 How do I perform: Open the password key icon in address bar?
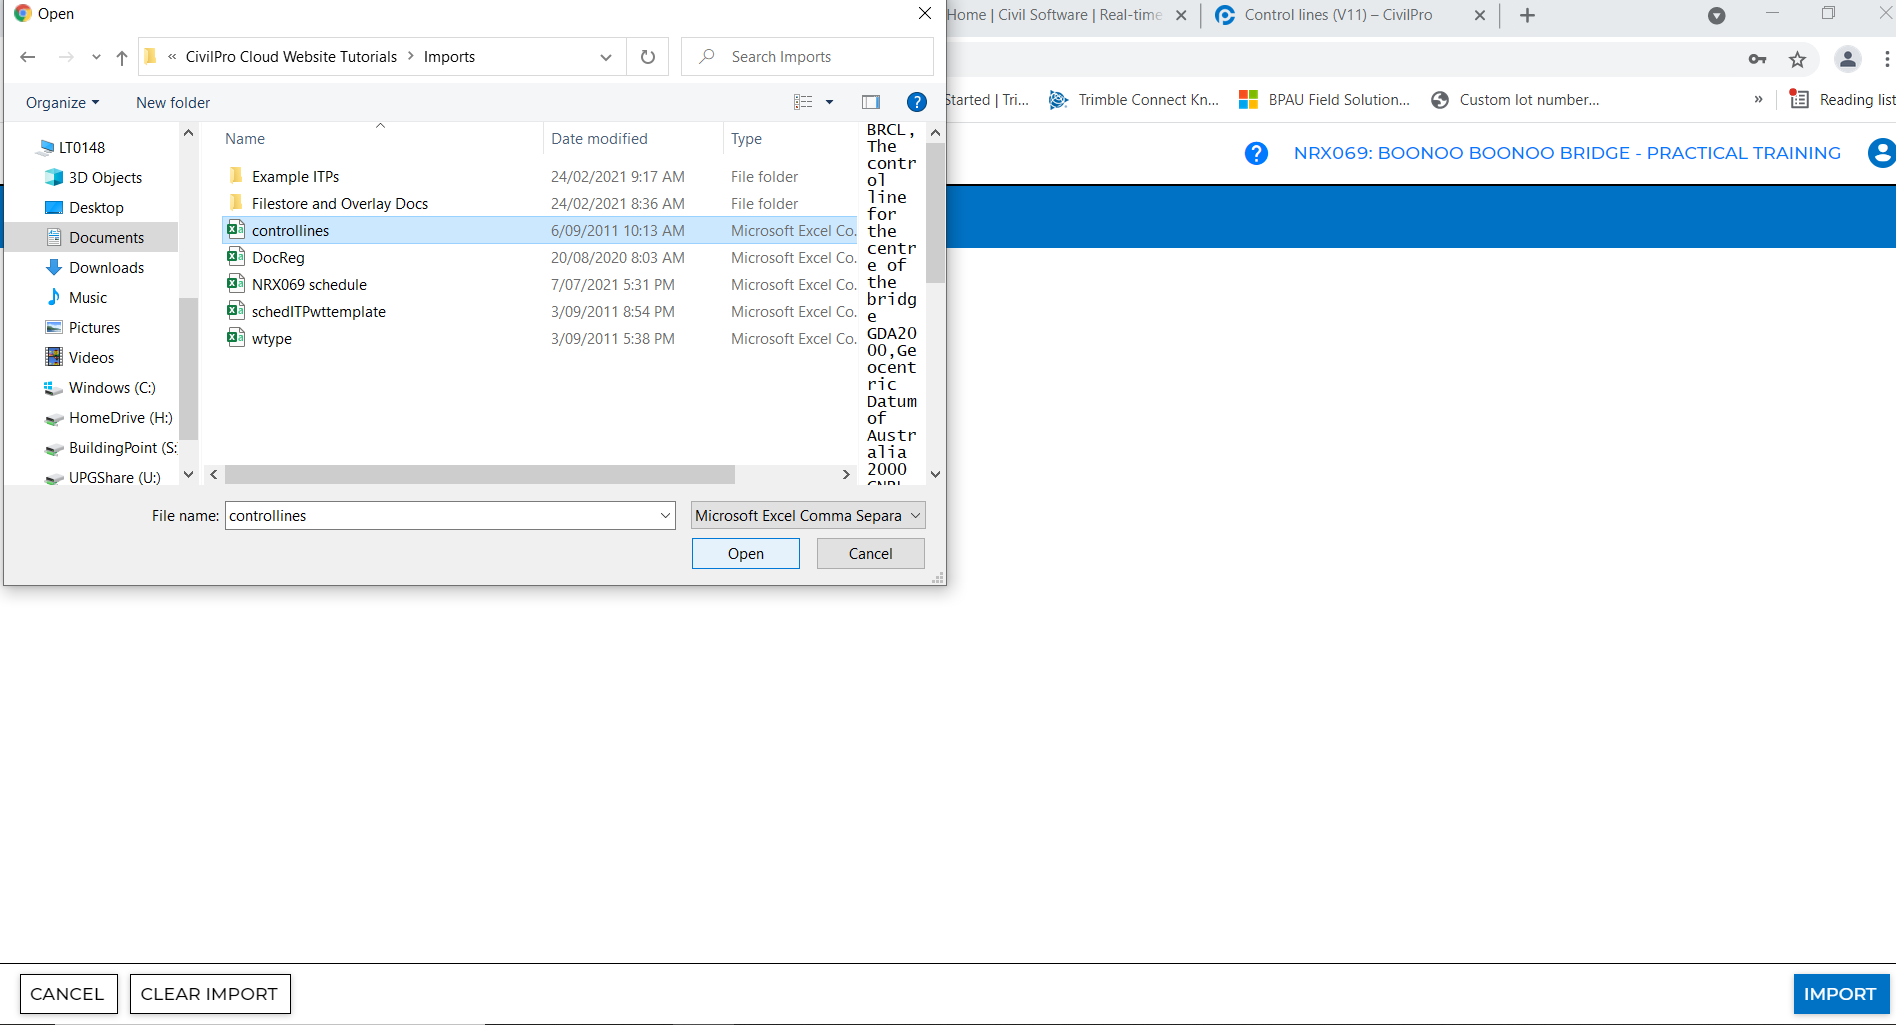[x=1757, y=60]
